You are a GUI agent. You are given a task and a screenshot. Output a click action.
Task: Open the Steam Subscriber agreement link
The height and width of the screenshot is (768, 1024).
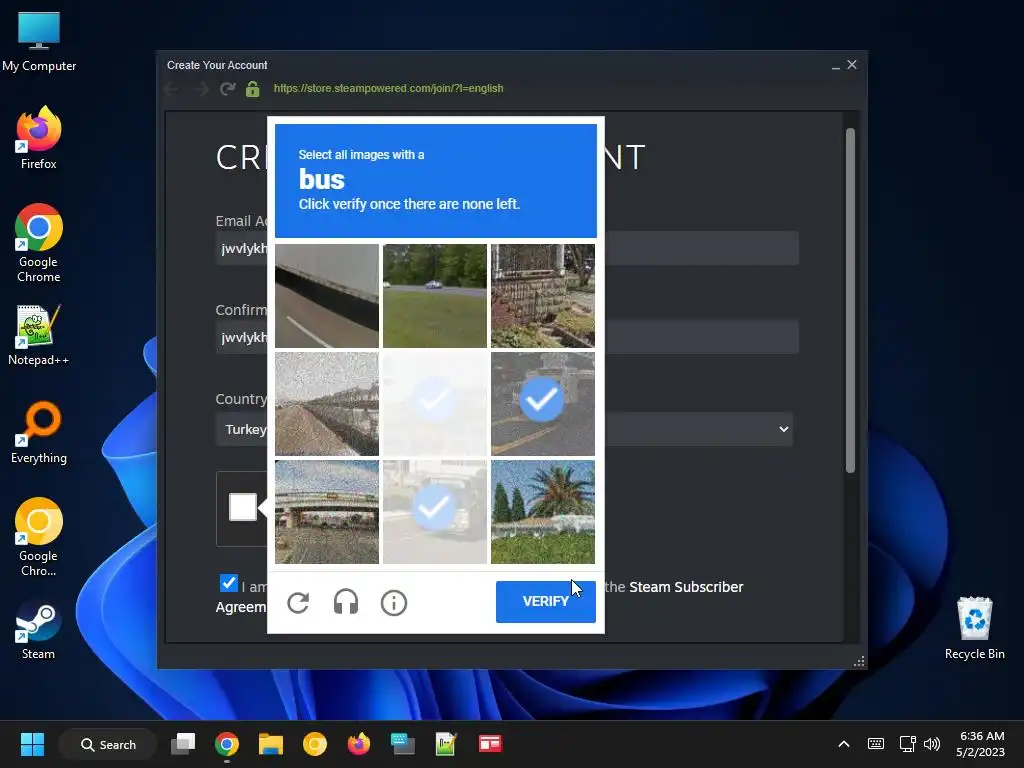[x=686, y=587]
